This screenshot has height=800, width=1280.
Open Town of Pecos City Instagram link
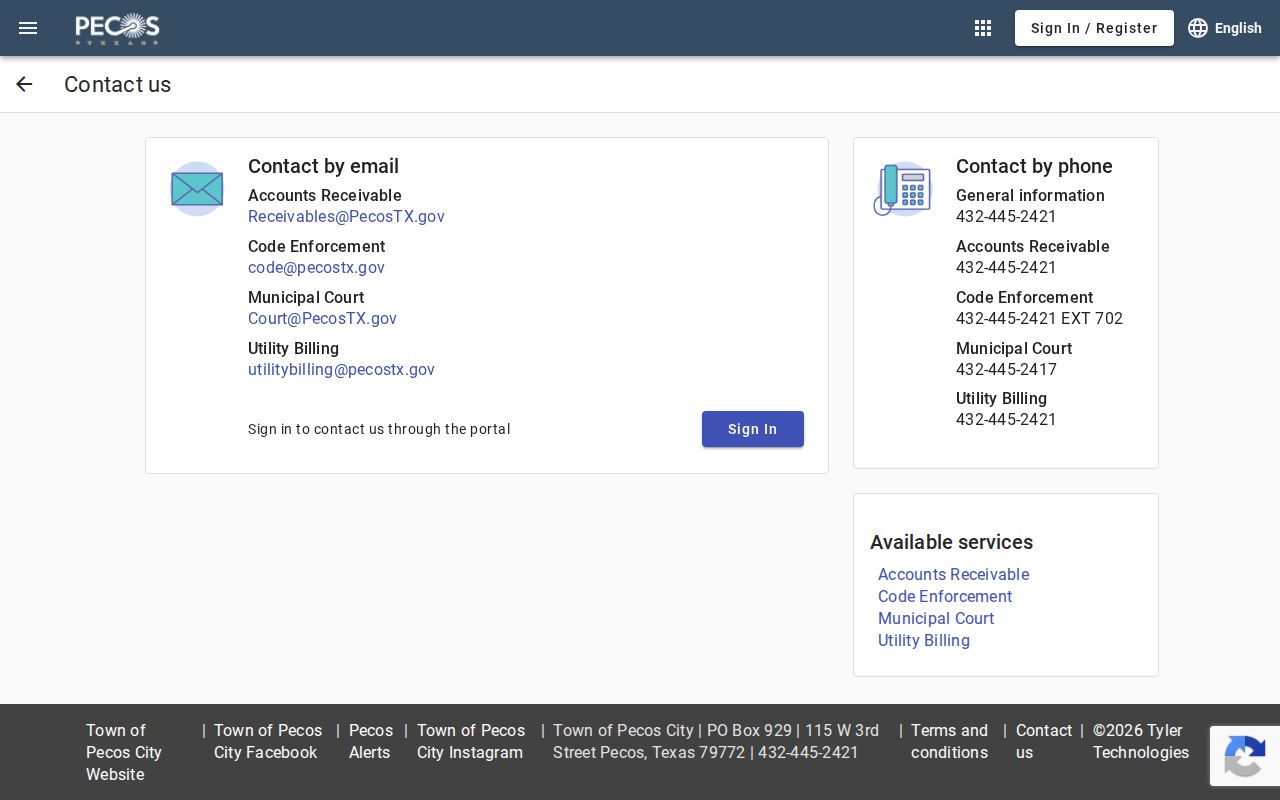pos(471,741)
